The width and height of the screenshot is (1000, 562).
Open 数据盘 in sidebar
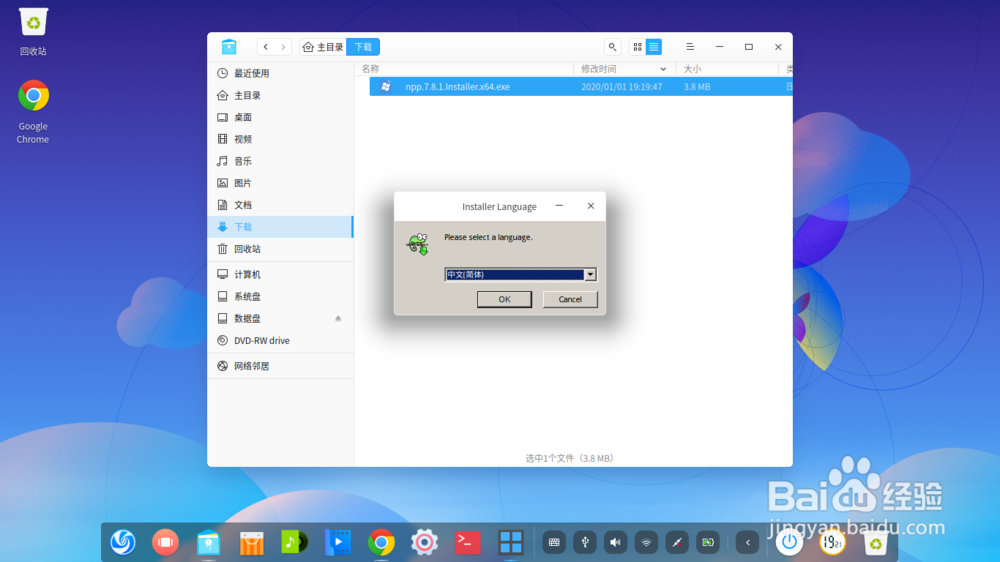pos(281,318)
